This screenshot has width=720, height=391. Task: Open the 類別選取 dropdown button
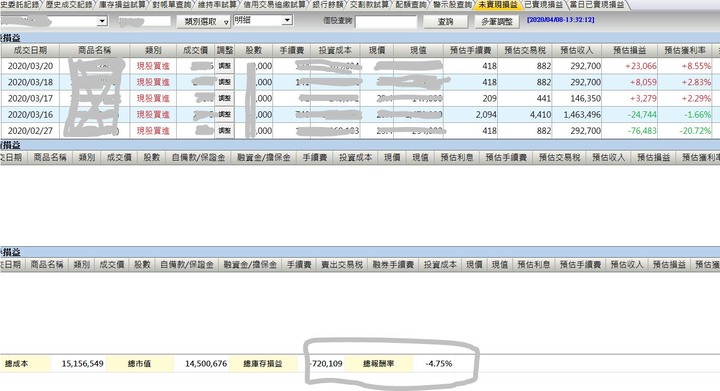[x=203, y=22]
